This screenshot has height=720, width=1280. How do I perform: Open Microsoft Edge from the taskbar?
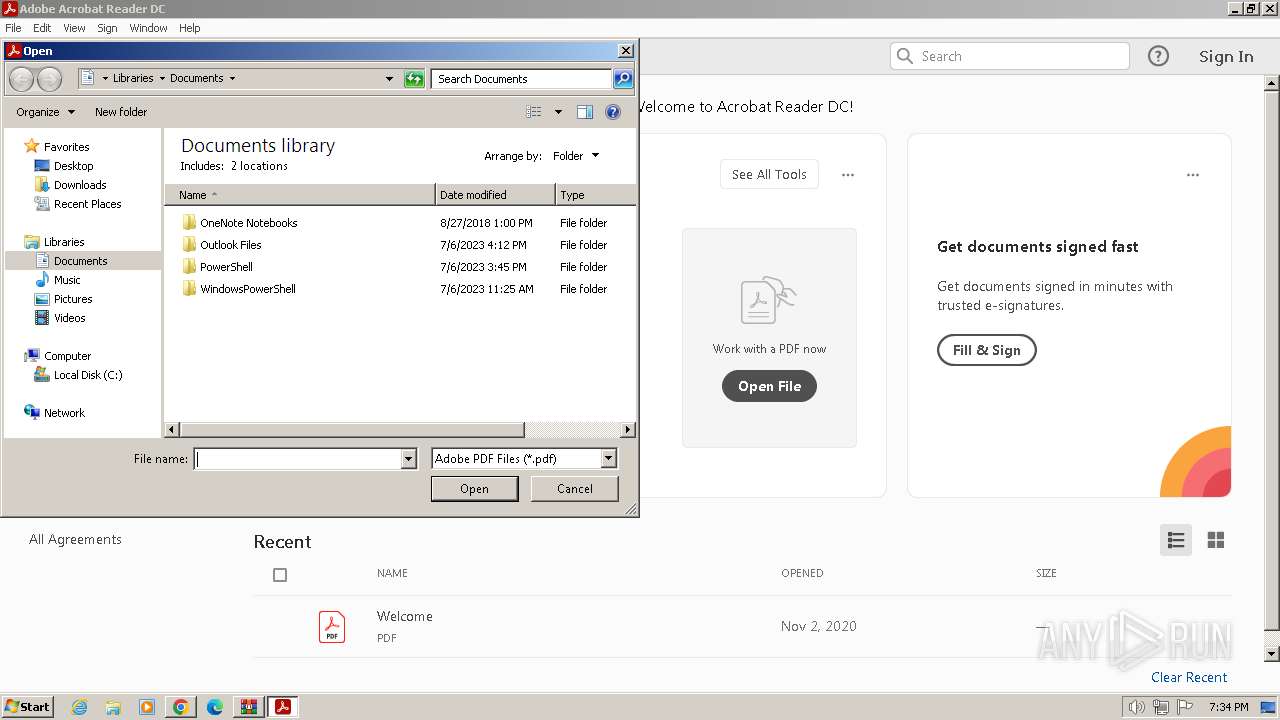tap(215, 707)
